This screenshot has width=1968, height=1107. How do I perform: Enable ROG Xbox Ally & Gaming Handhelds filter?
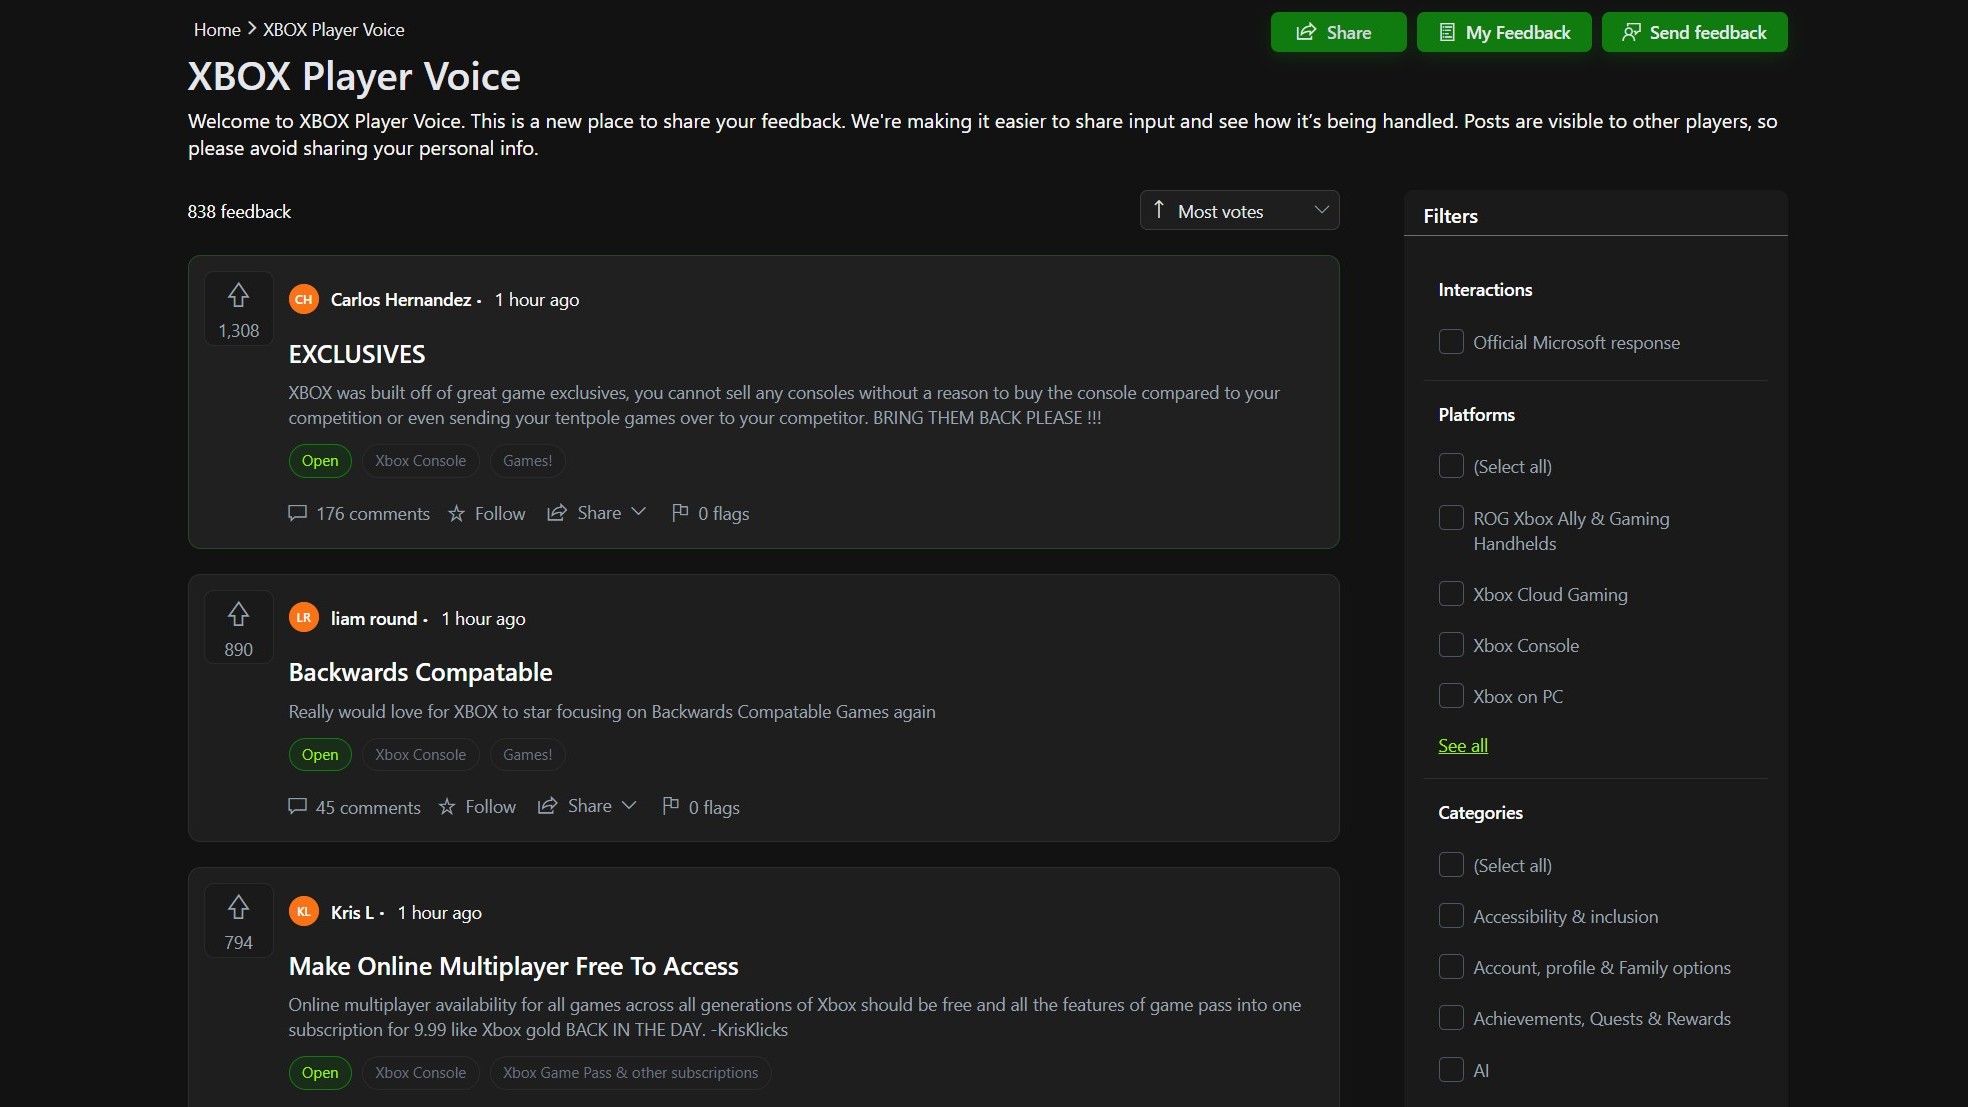1451,518
